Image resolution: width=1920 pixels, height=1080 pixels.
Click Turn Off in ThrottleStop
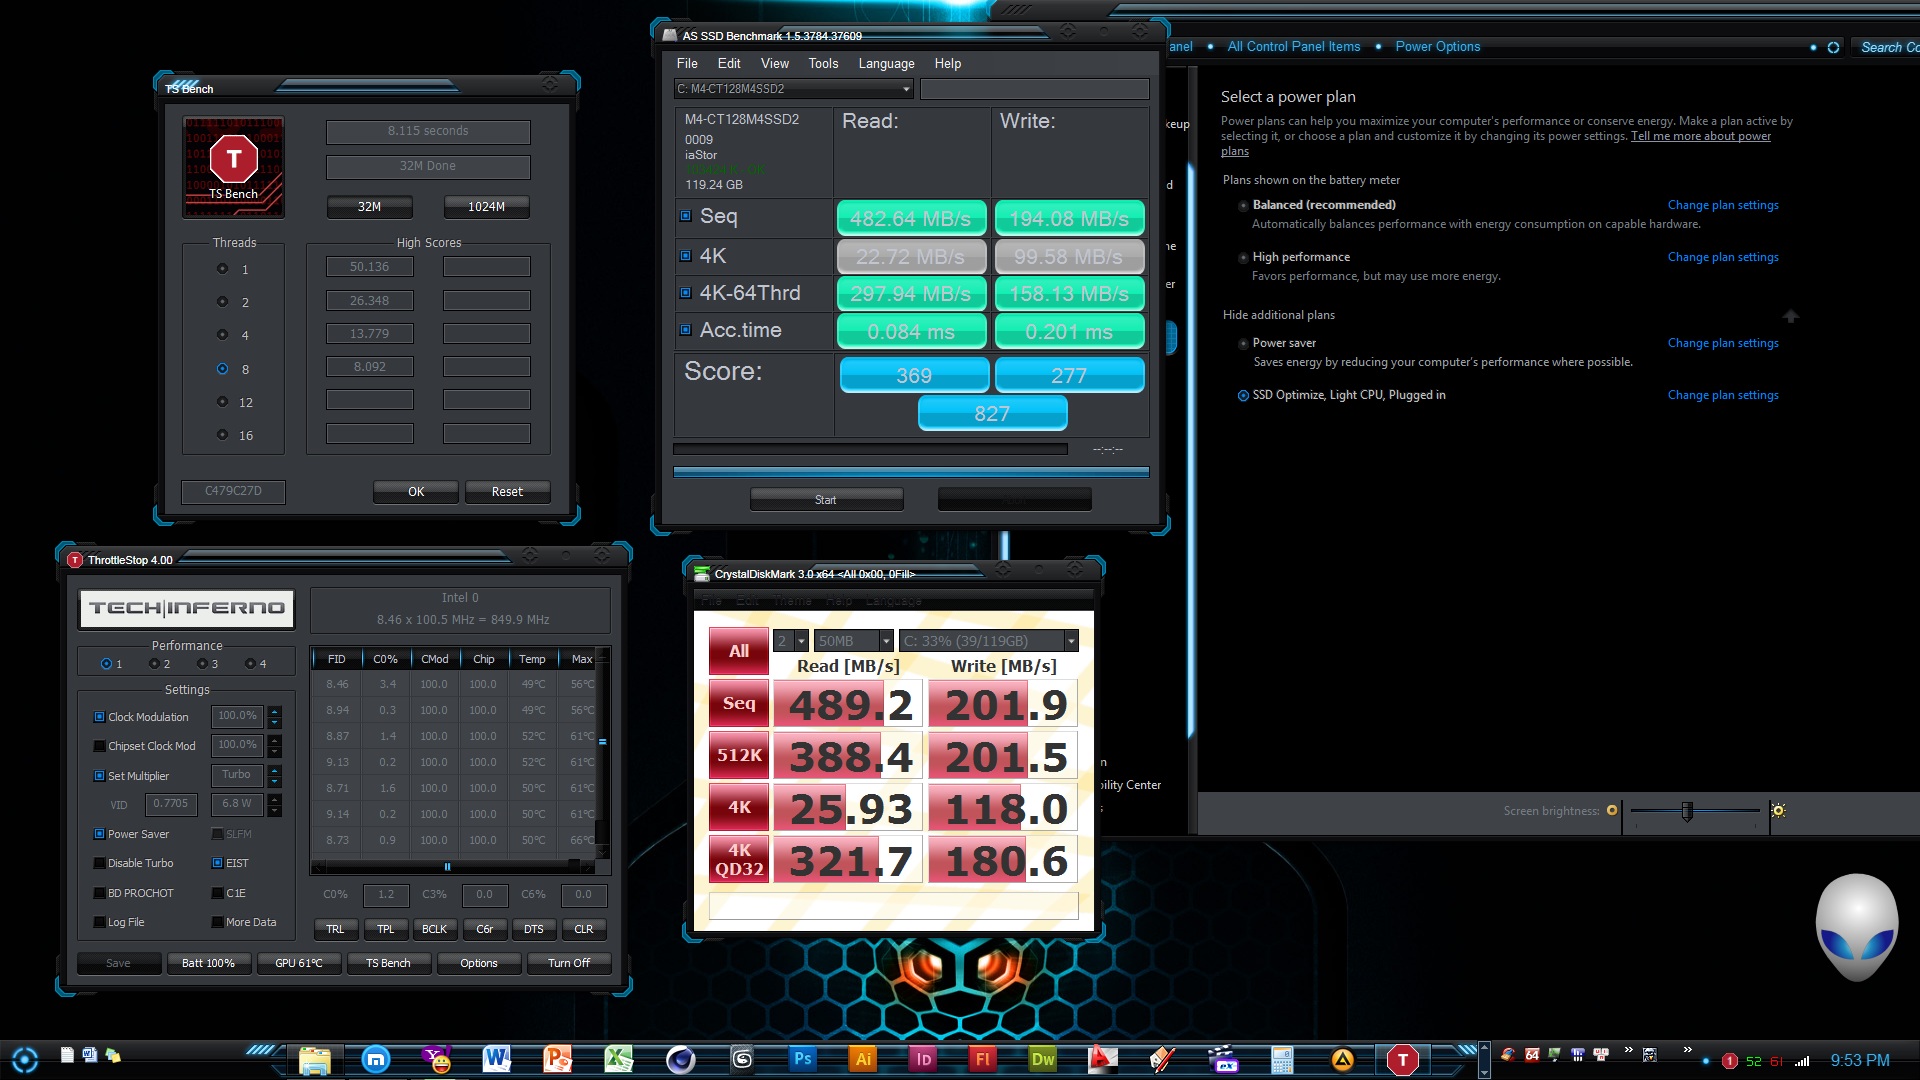[569, 963]
